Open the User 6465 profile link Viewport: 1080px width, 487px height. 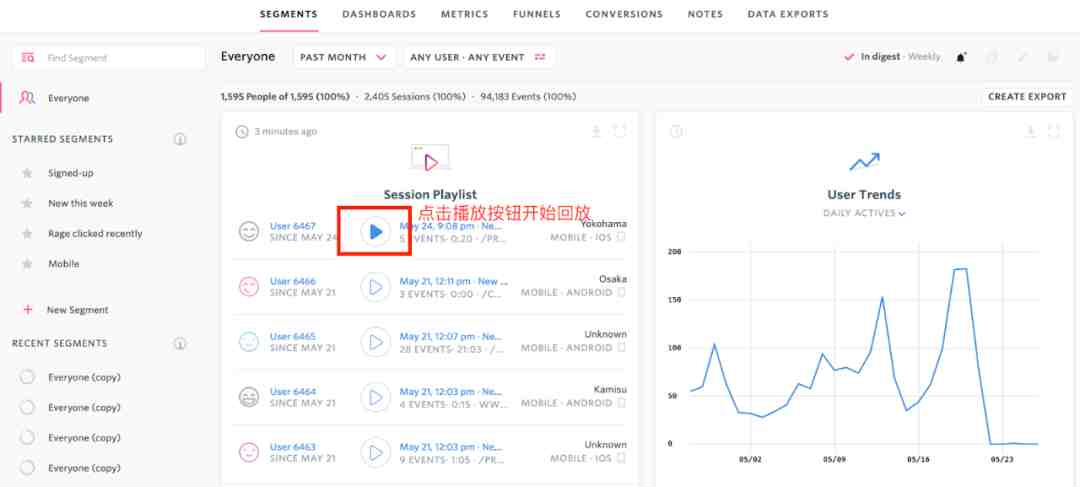(293, 336)
